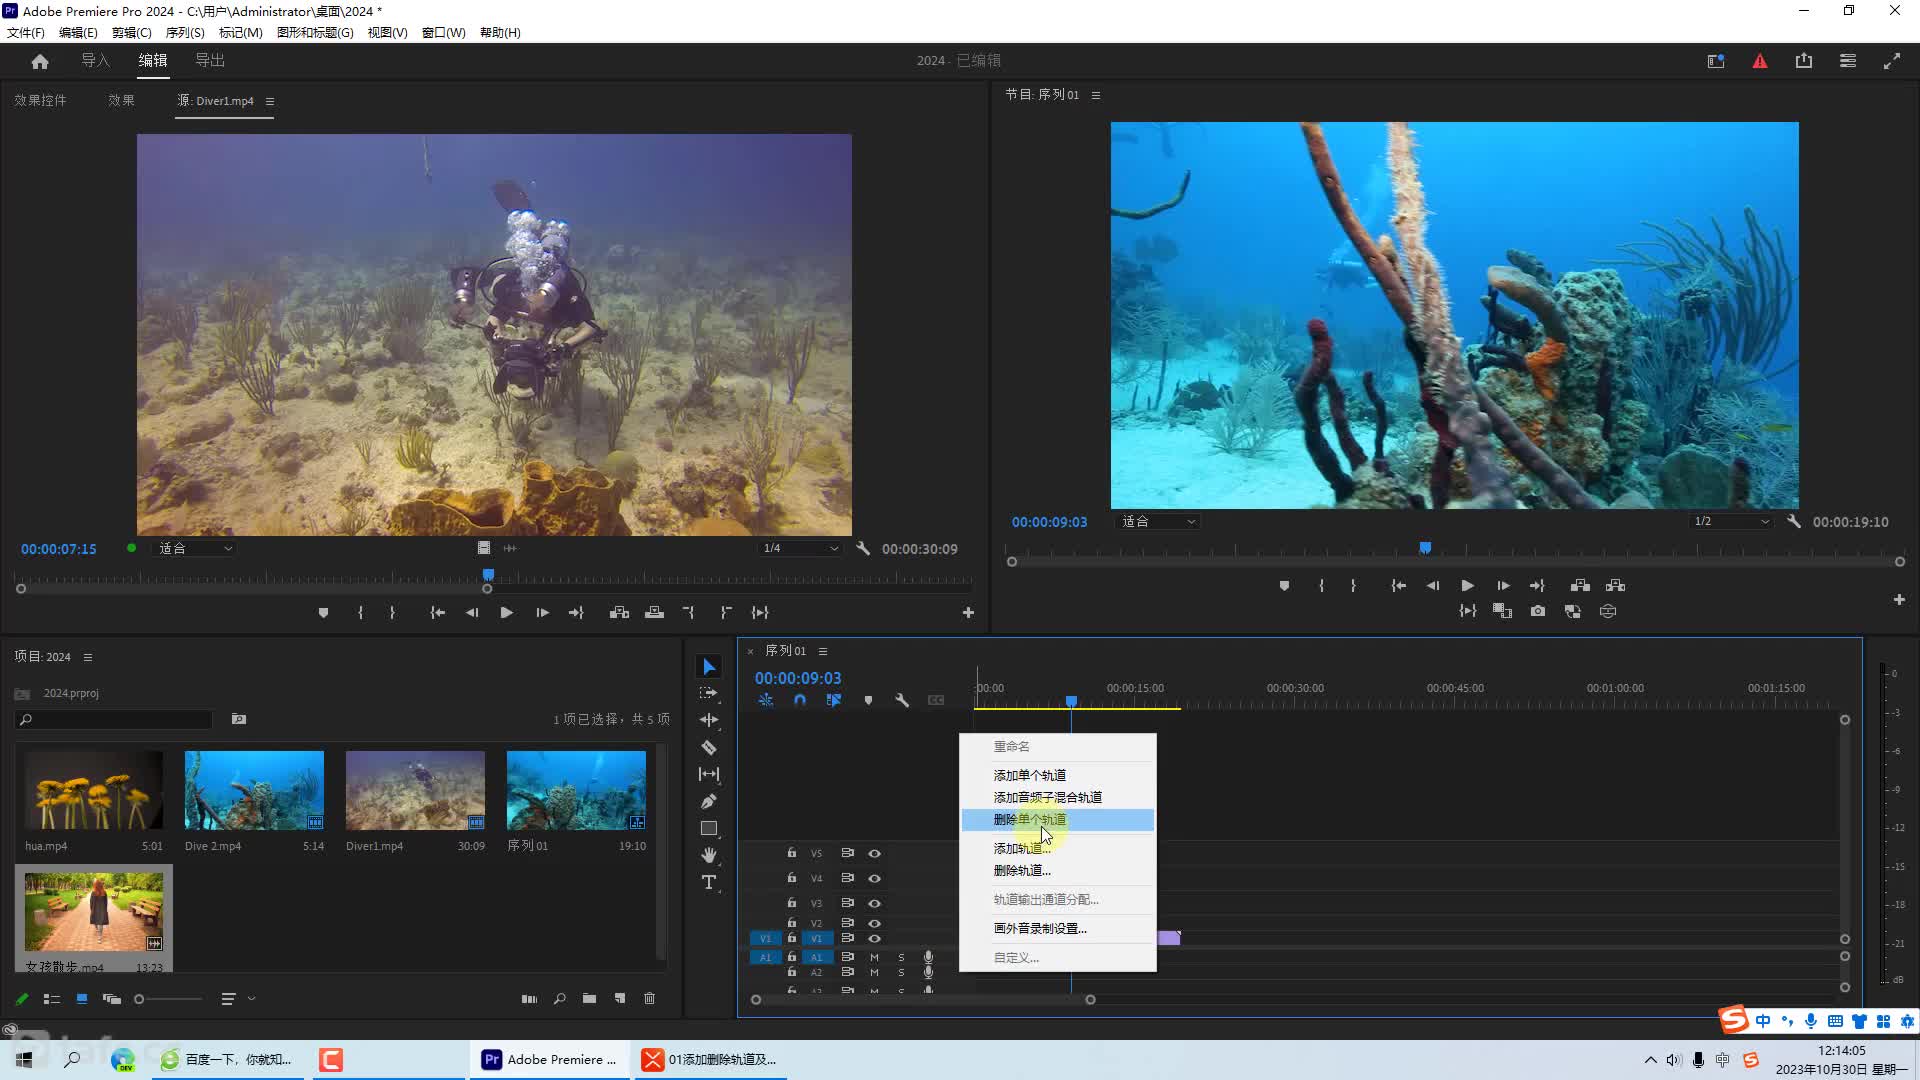Select the Type tool
The height and width of the screenshot is (1080, 1920).
709,882
